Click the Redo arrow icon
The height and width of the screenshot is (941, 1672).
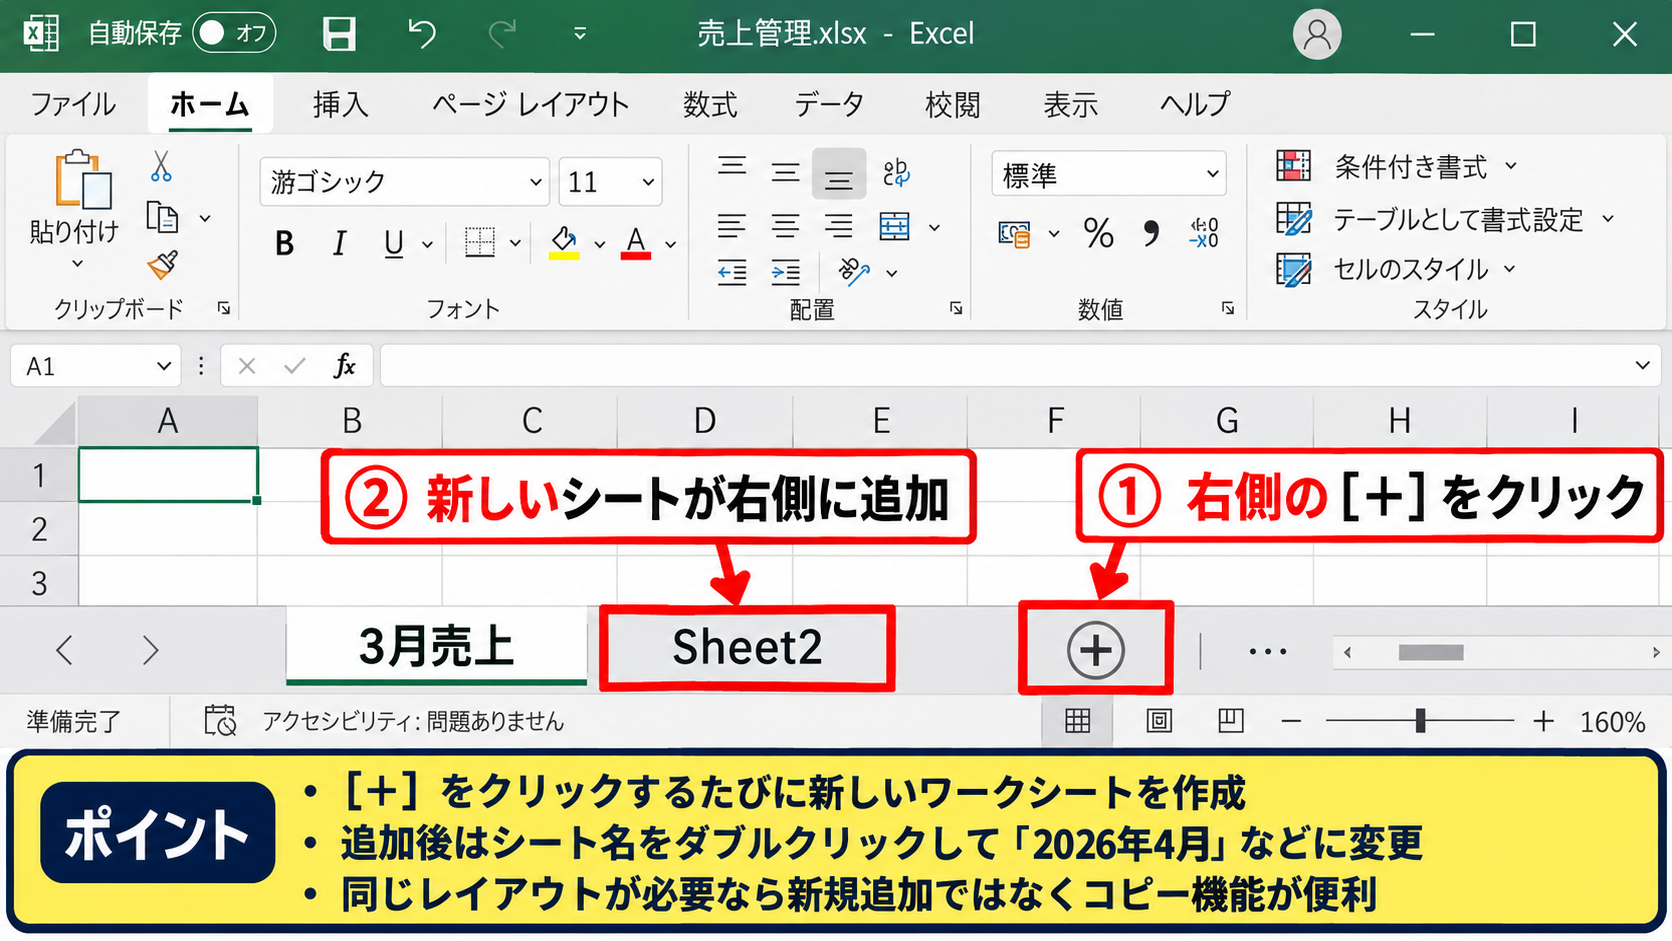tap(502, 34)
